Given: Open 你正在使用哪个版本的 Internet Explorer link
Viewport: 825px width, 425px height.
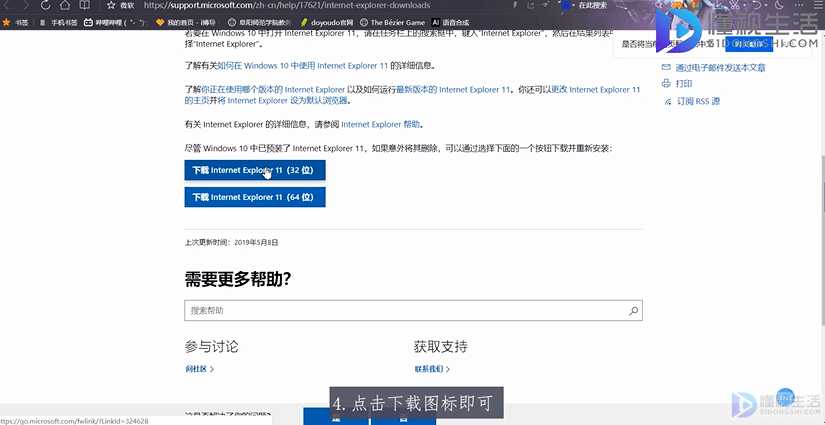Looking at the screenshot, I should point(273,89).
